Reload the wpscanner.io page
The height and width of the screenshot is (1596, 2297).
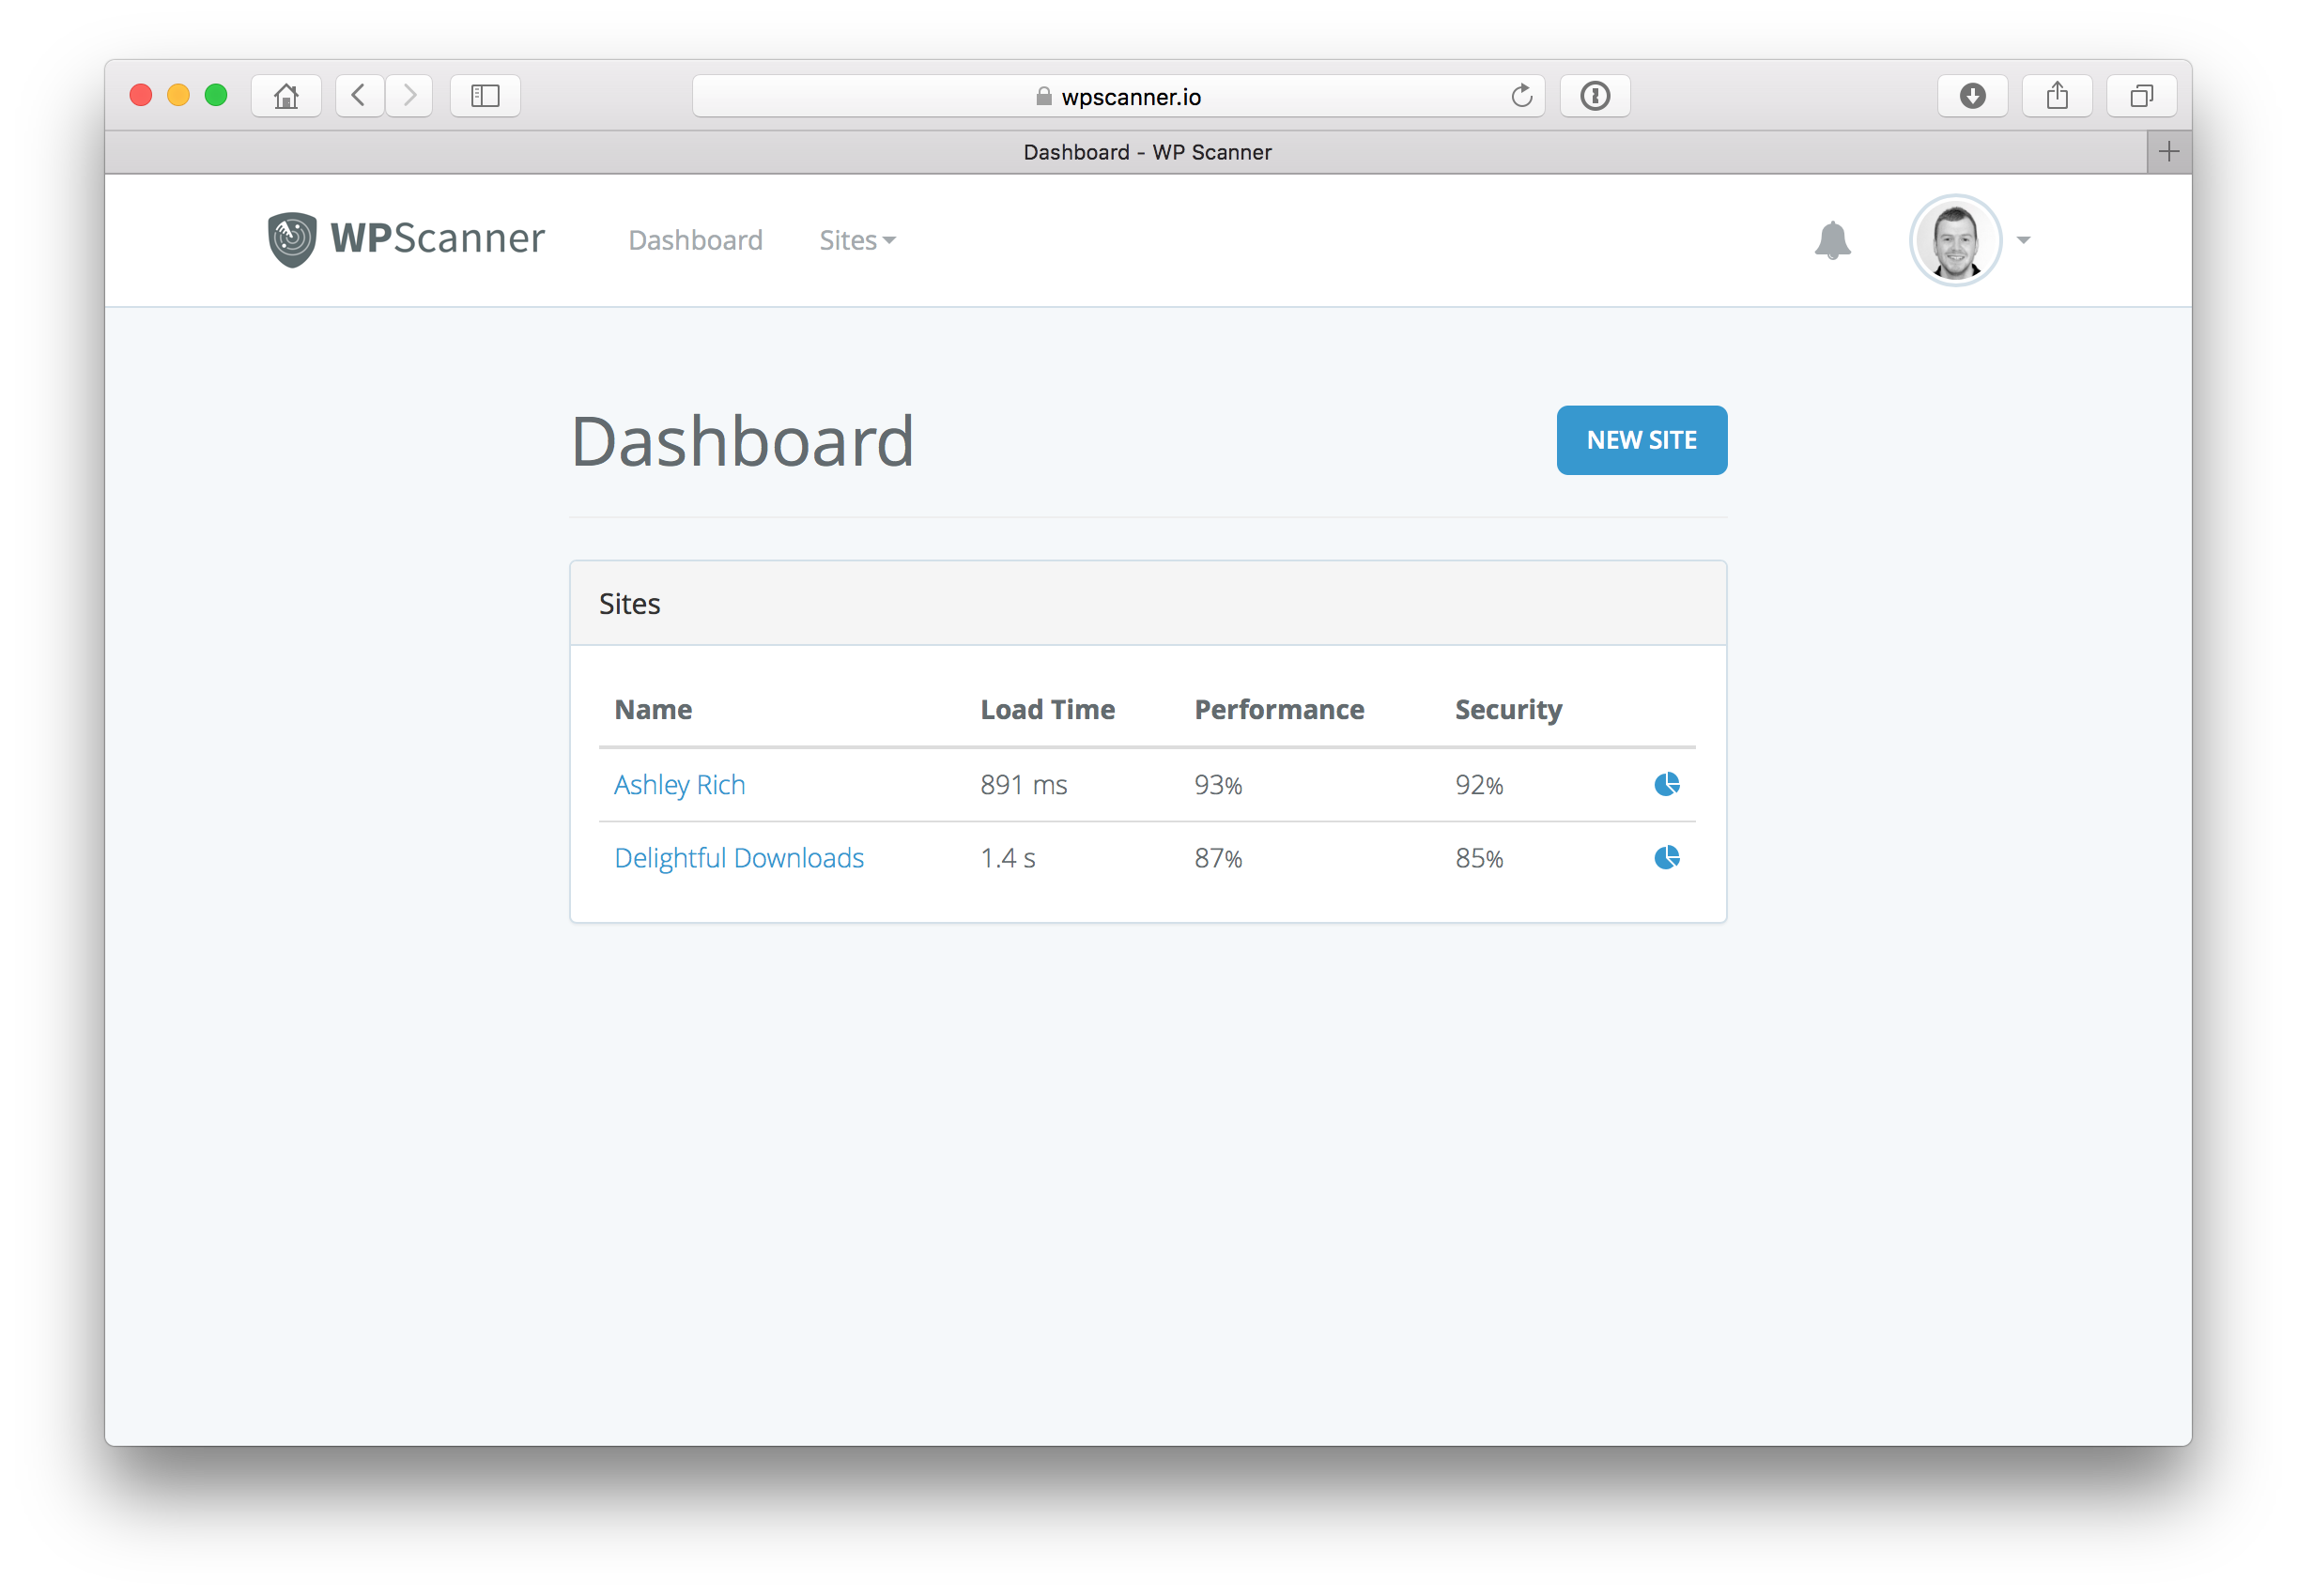(x=1521, y=96)
